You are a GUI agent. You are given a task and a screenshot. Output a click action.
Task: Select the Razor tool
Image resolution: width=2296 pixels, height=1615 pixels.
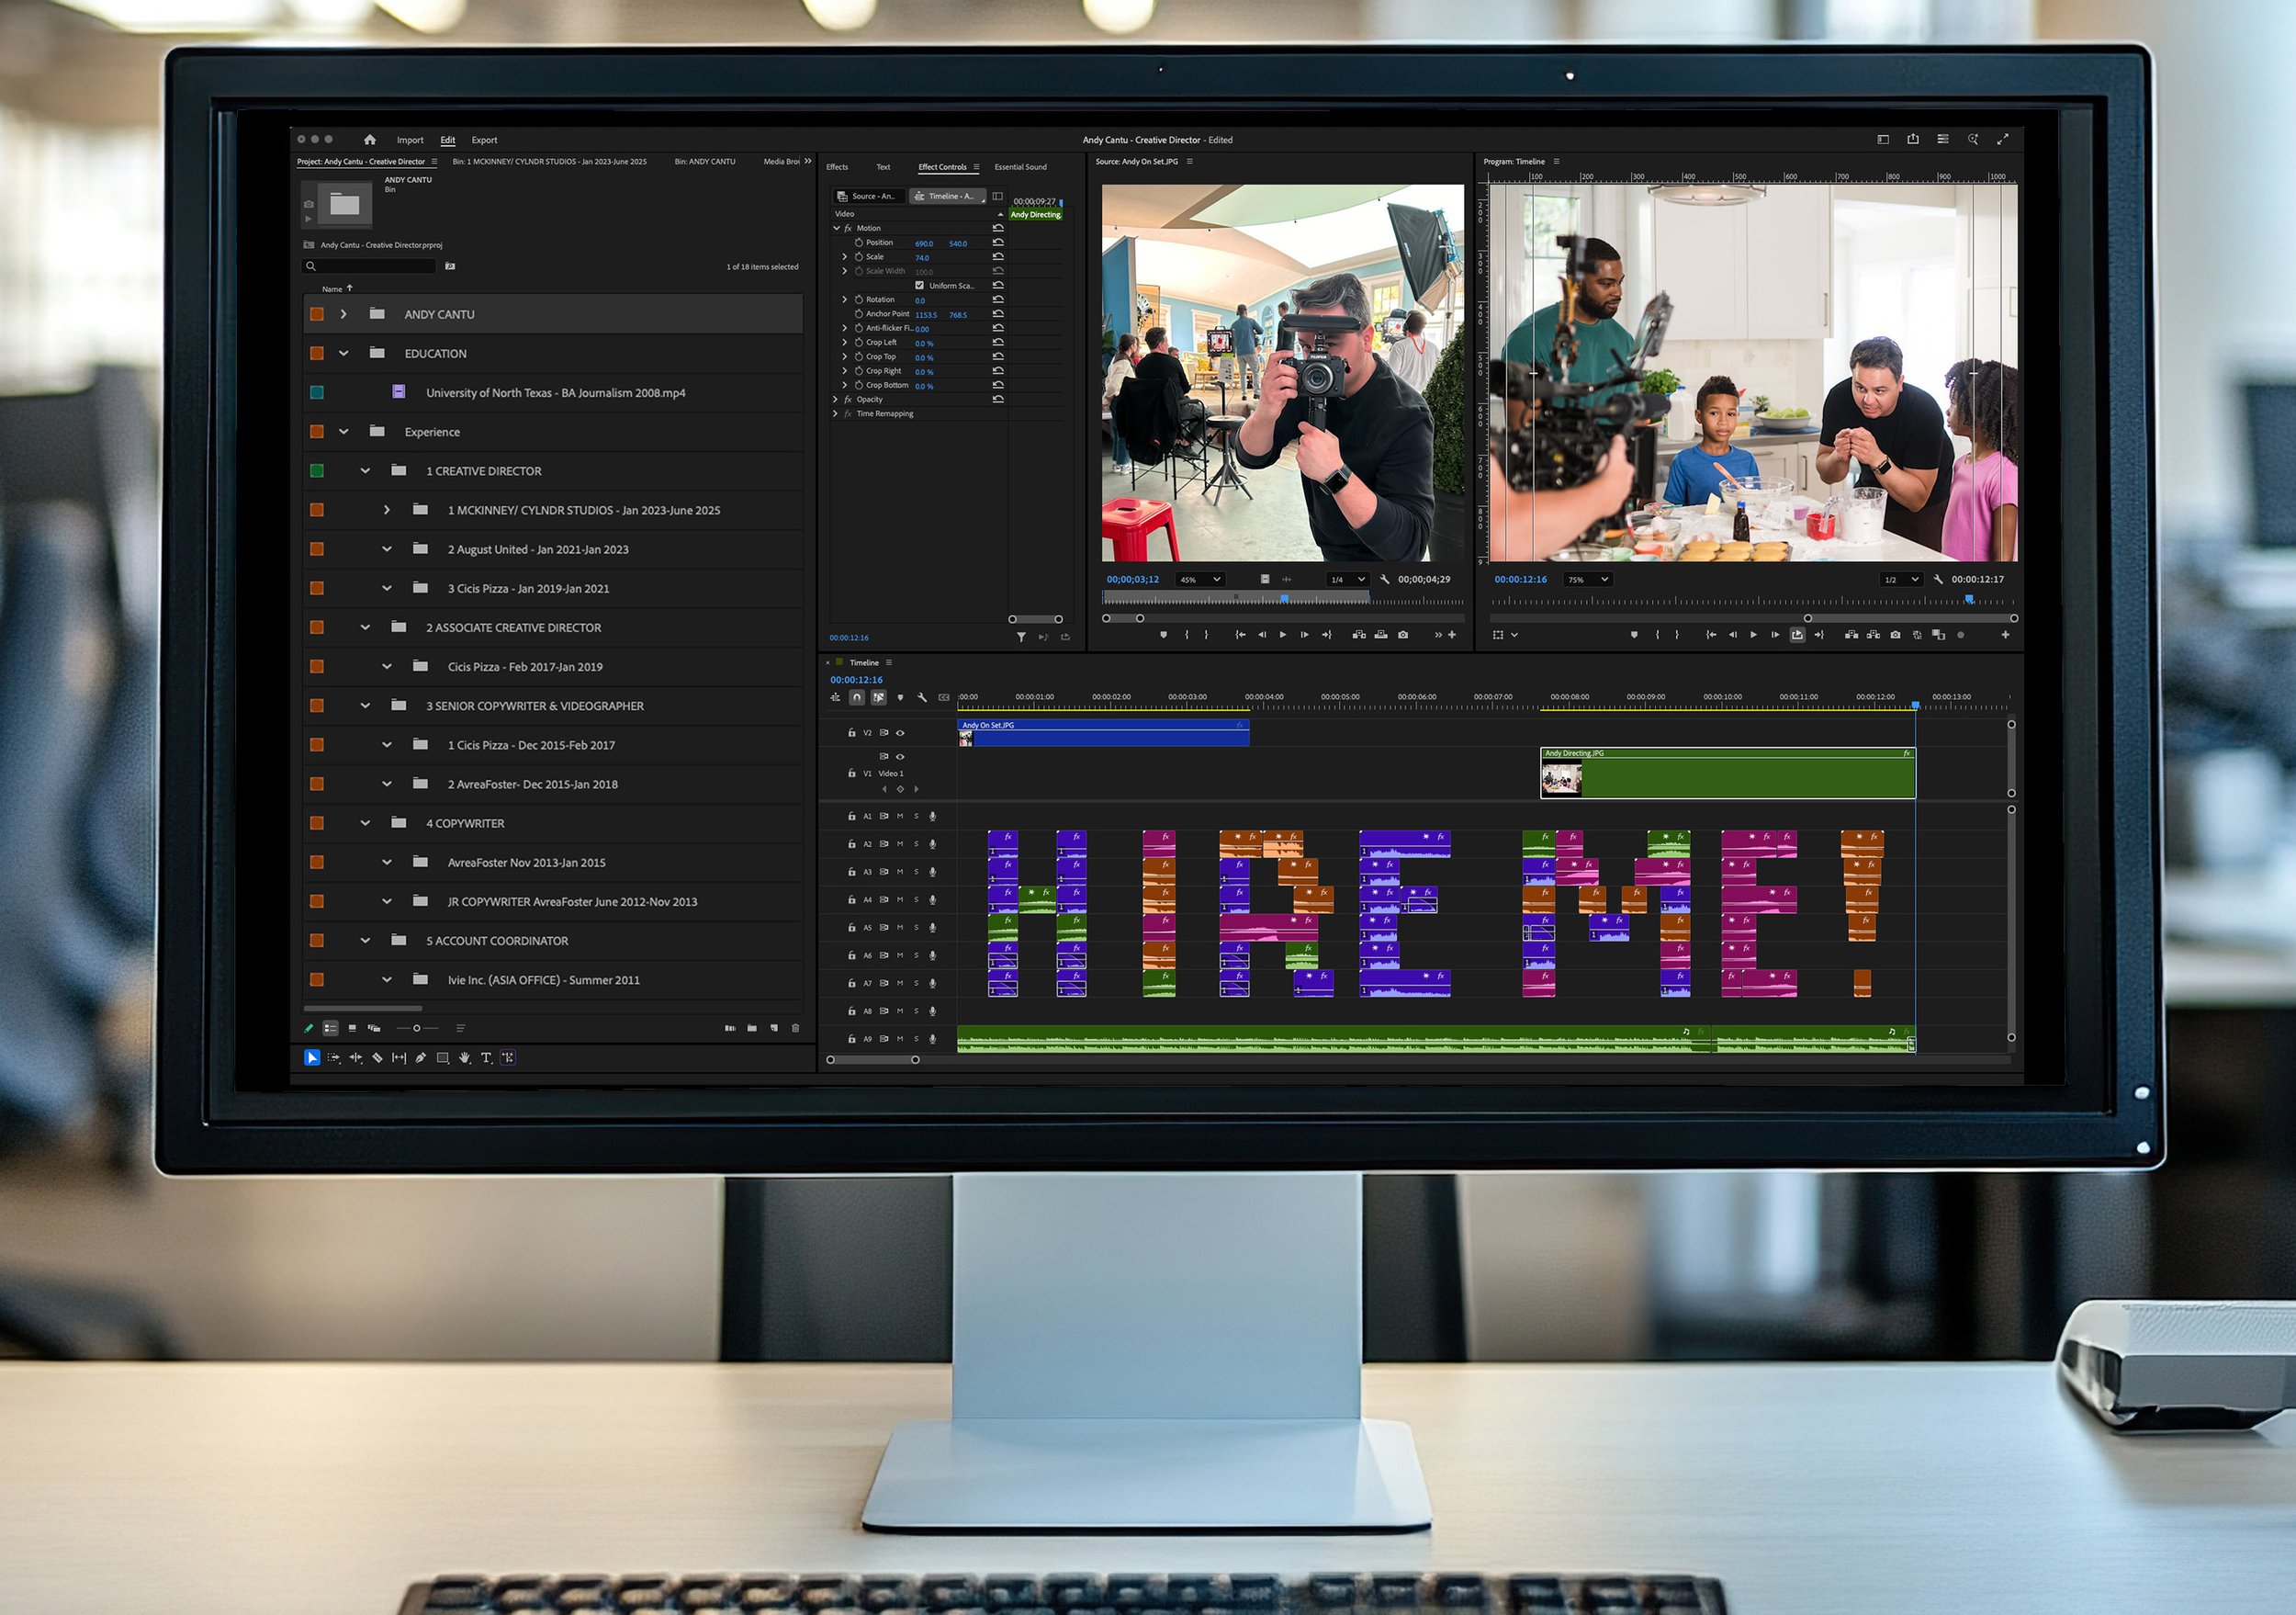[x=377, y=1057]
